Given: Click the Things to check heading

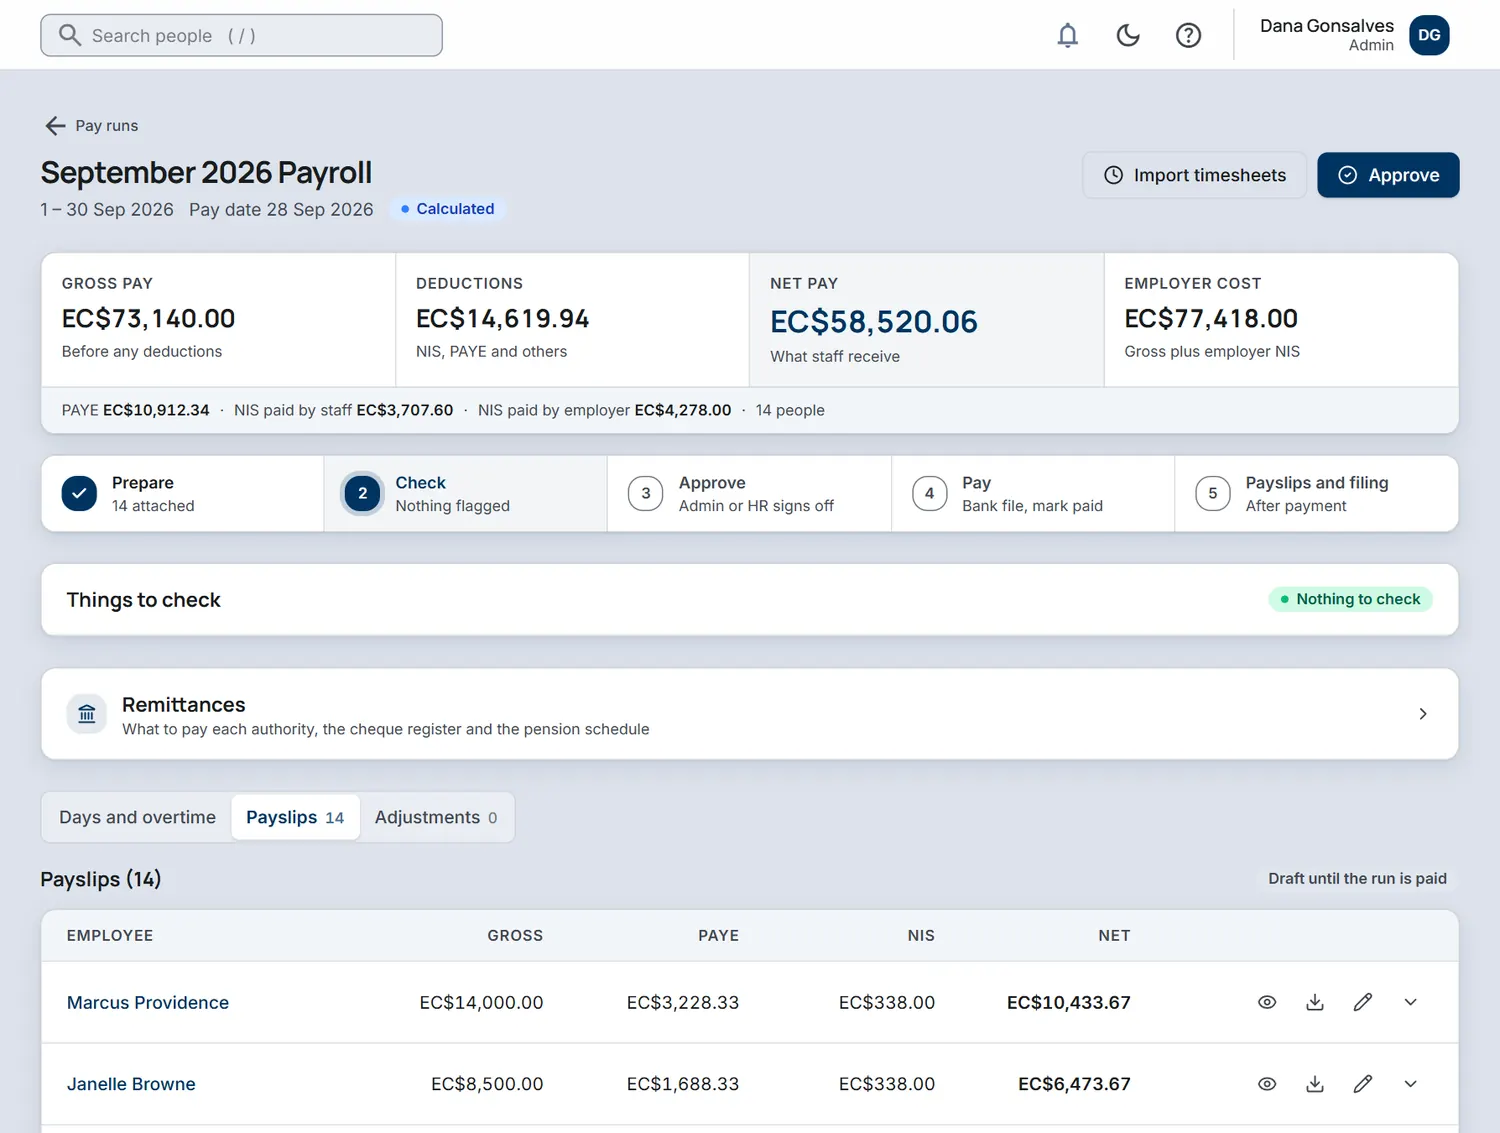Looking at the screenshot, I should pos(143,600).
